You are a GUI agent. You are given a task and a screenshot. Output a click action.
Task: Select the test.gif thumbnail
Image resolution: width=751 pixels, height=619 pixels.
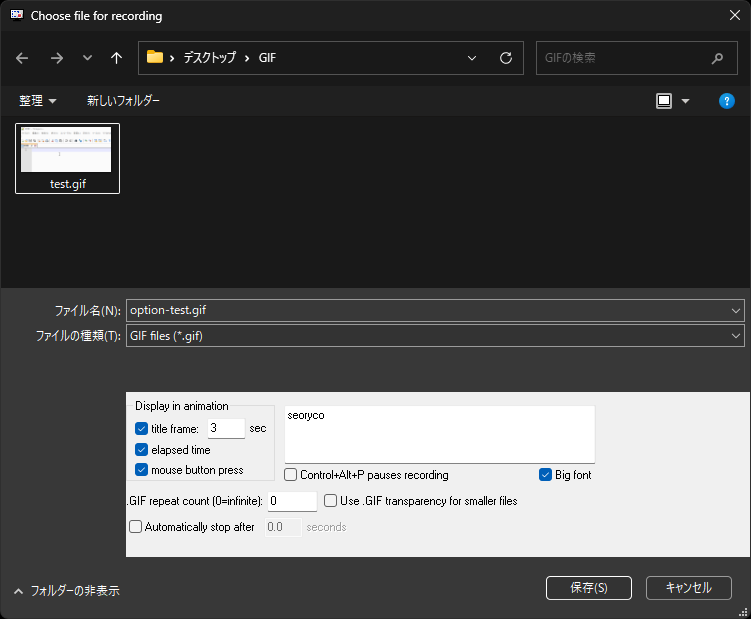pyautogui.click(x=67, y=157)
